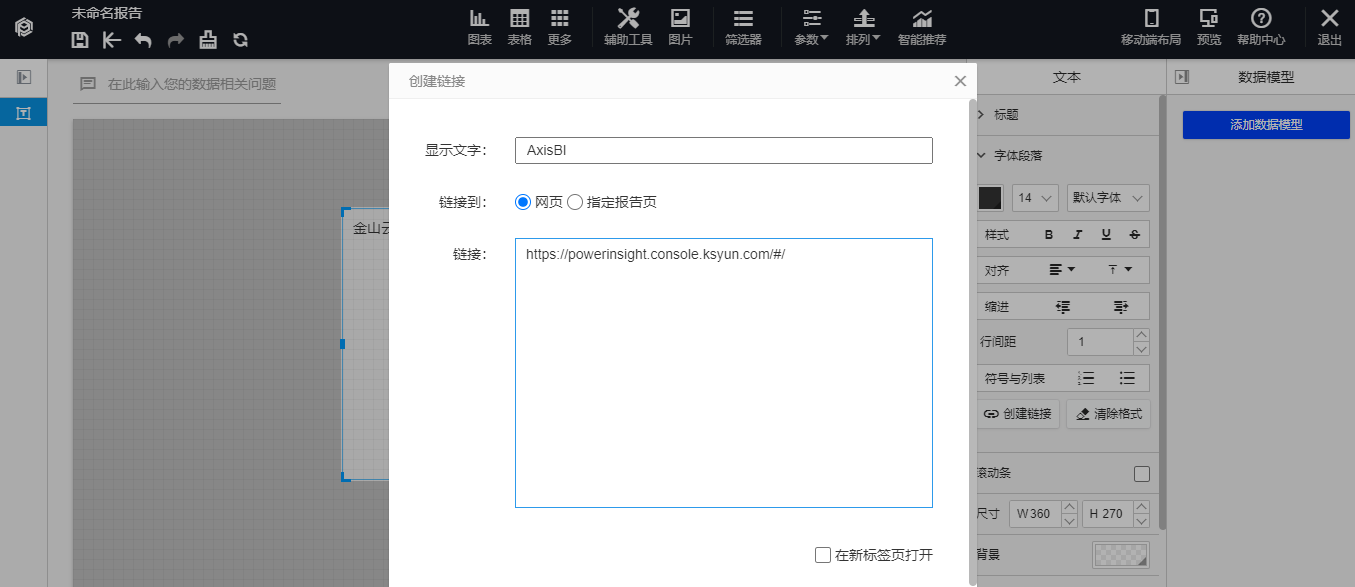Image resolution: width=1355 pixels, height=587 pixels.
Task: Click the 文本 panel header
Action: coord(1067,77)
